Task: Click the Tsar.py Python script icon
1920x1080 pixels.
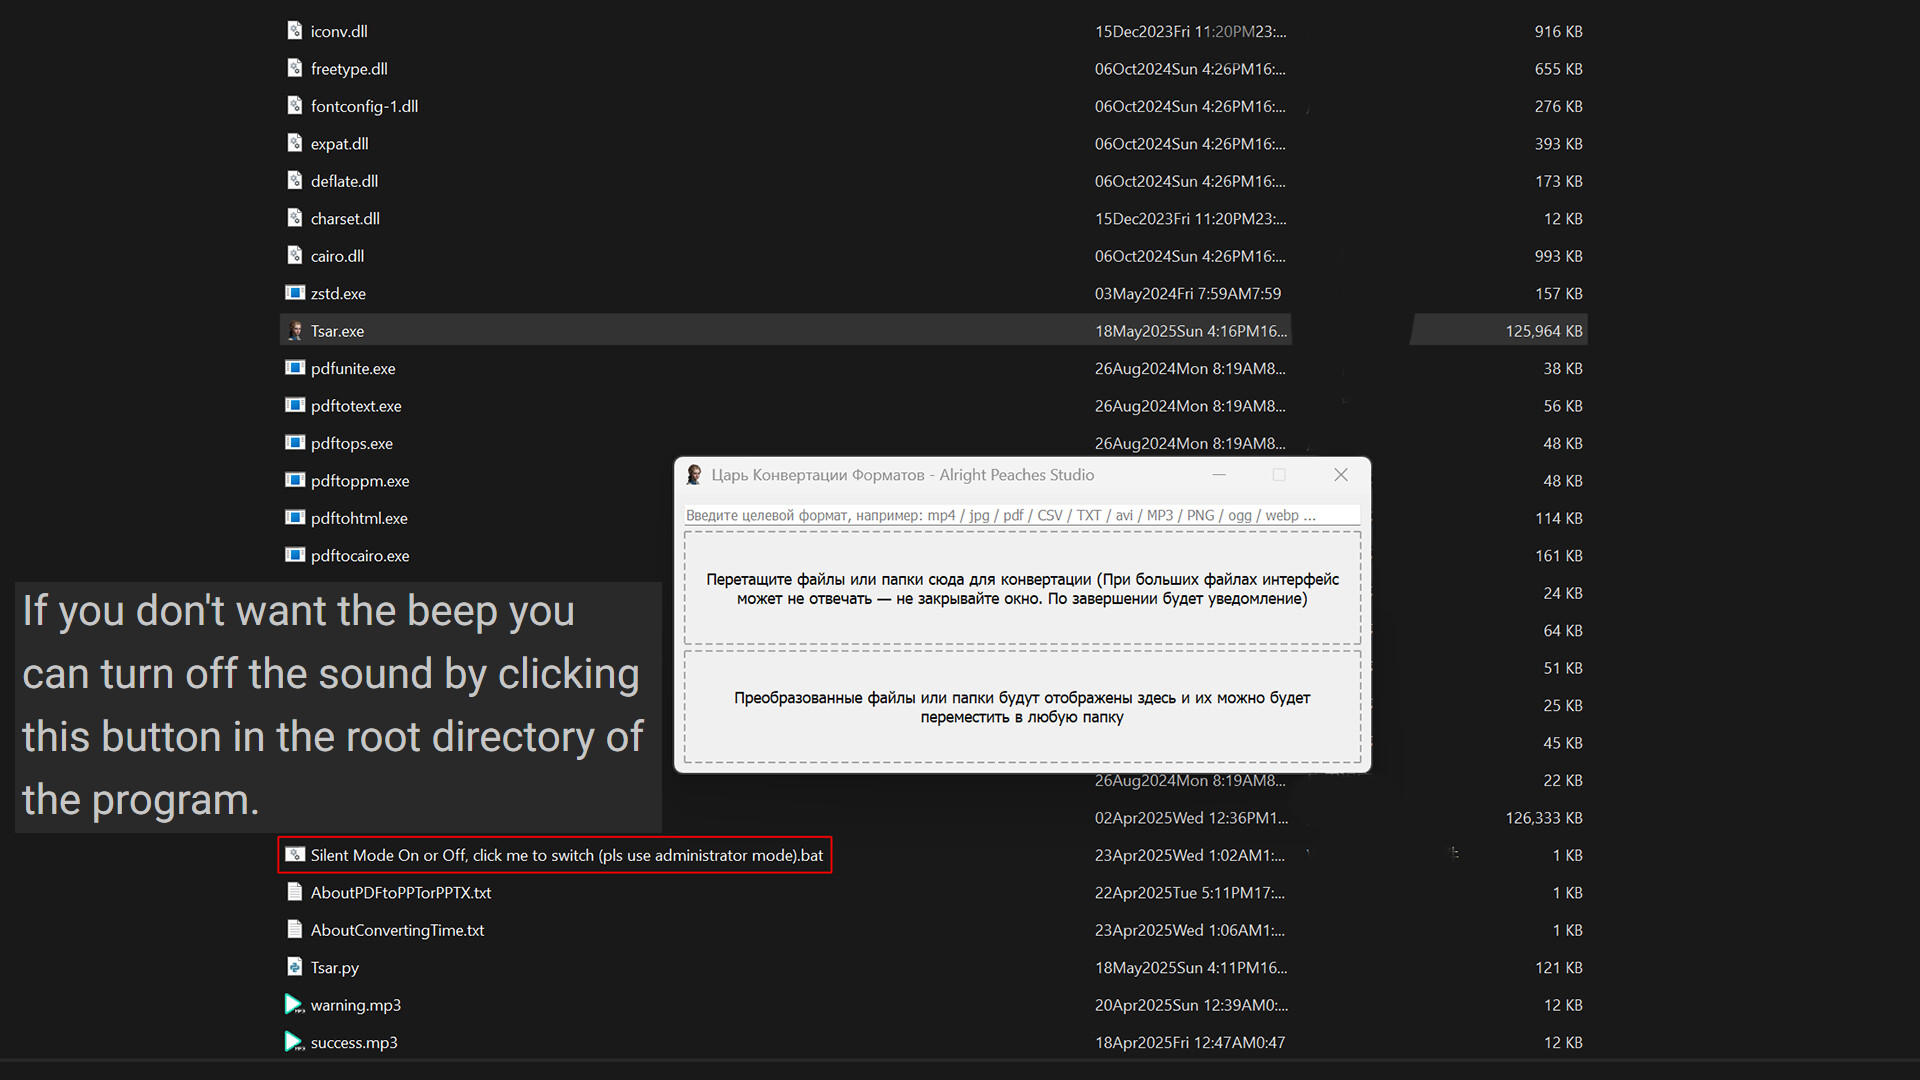Action: tap(295, 967)
